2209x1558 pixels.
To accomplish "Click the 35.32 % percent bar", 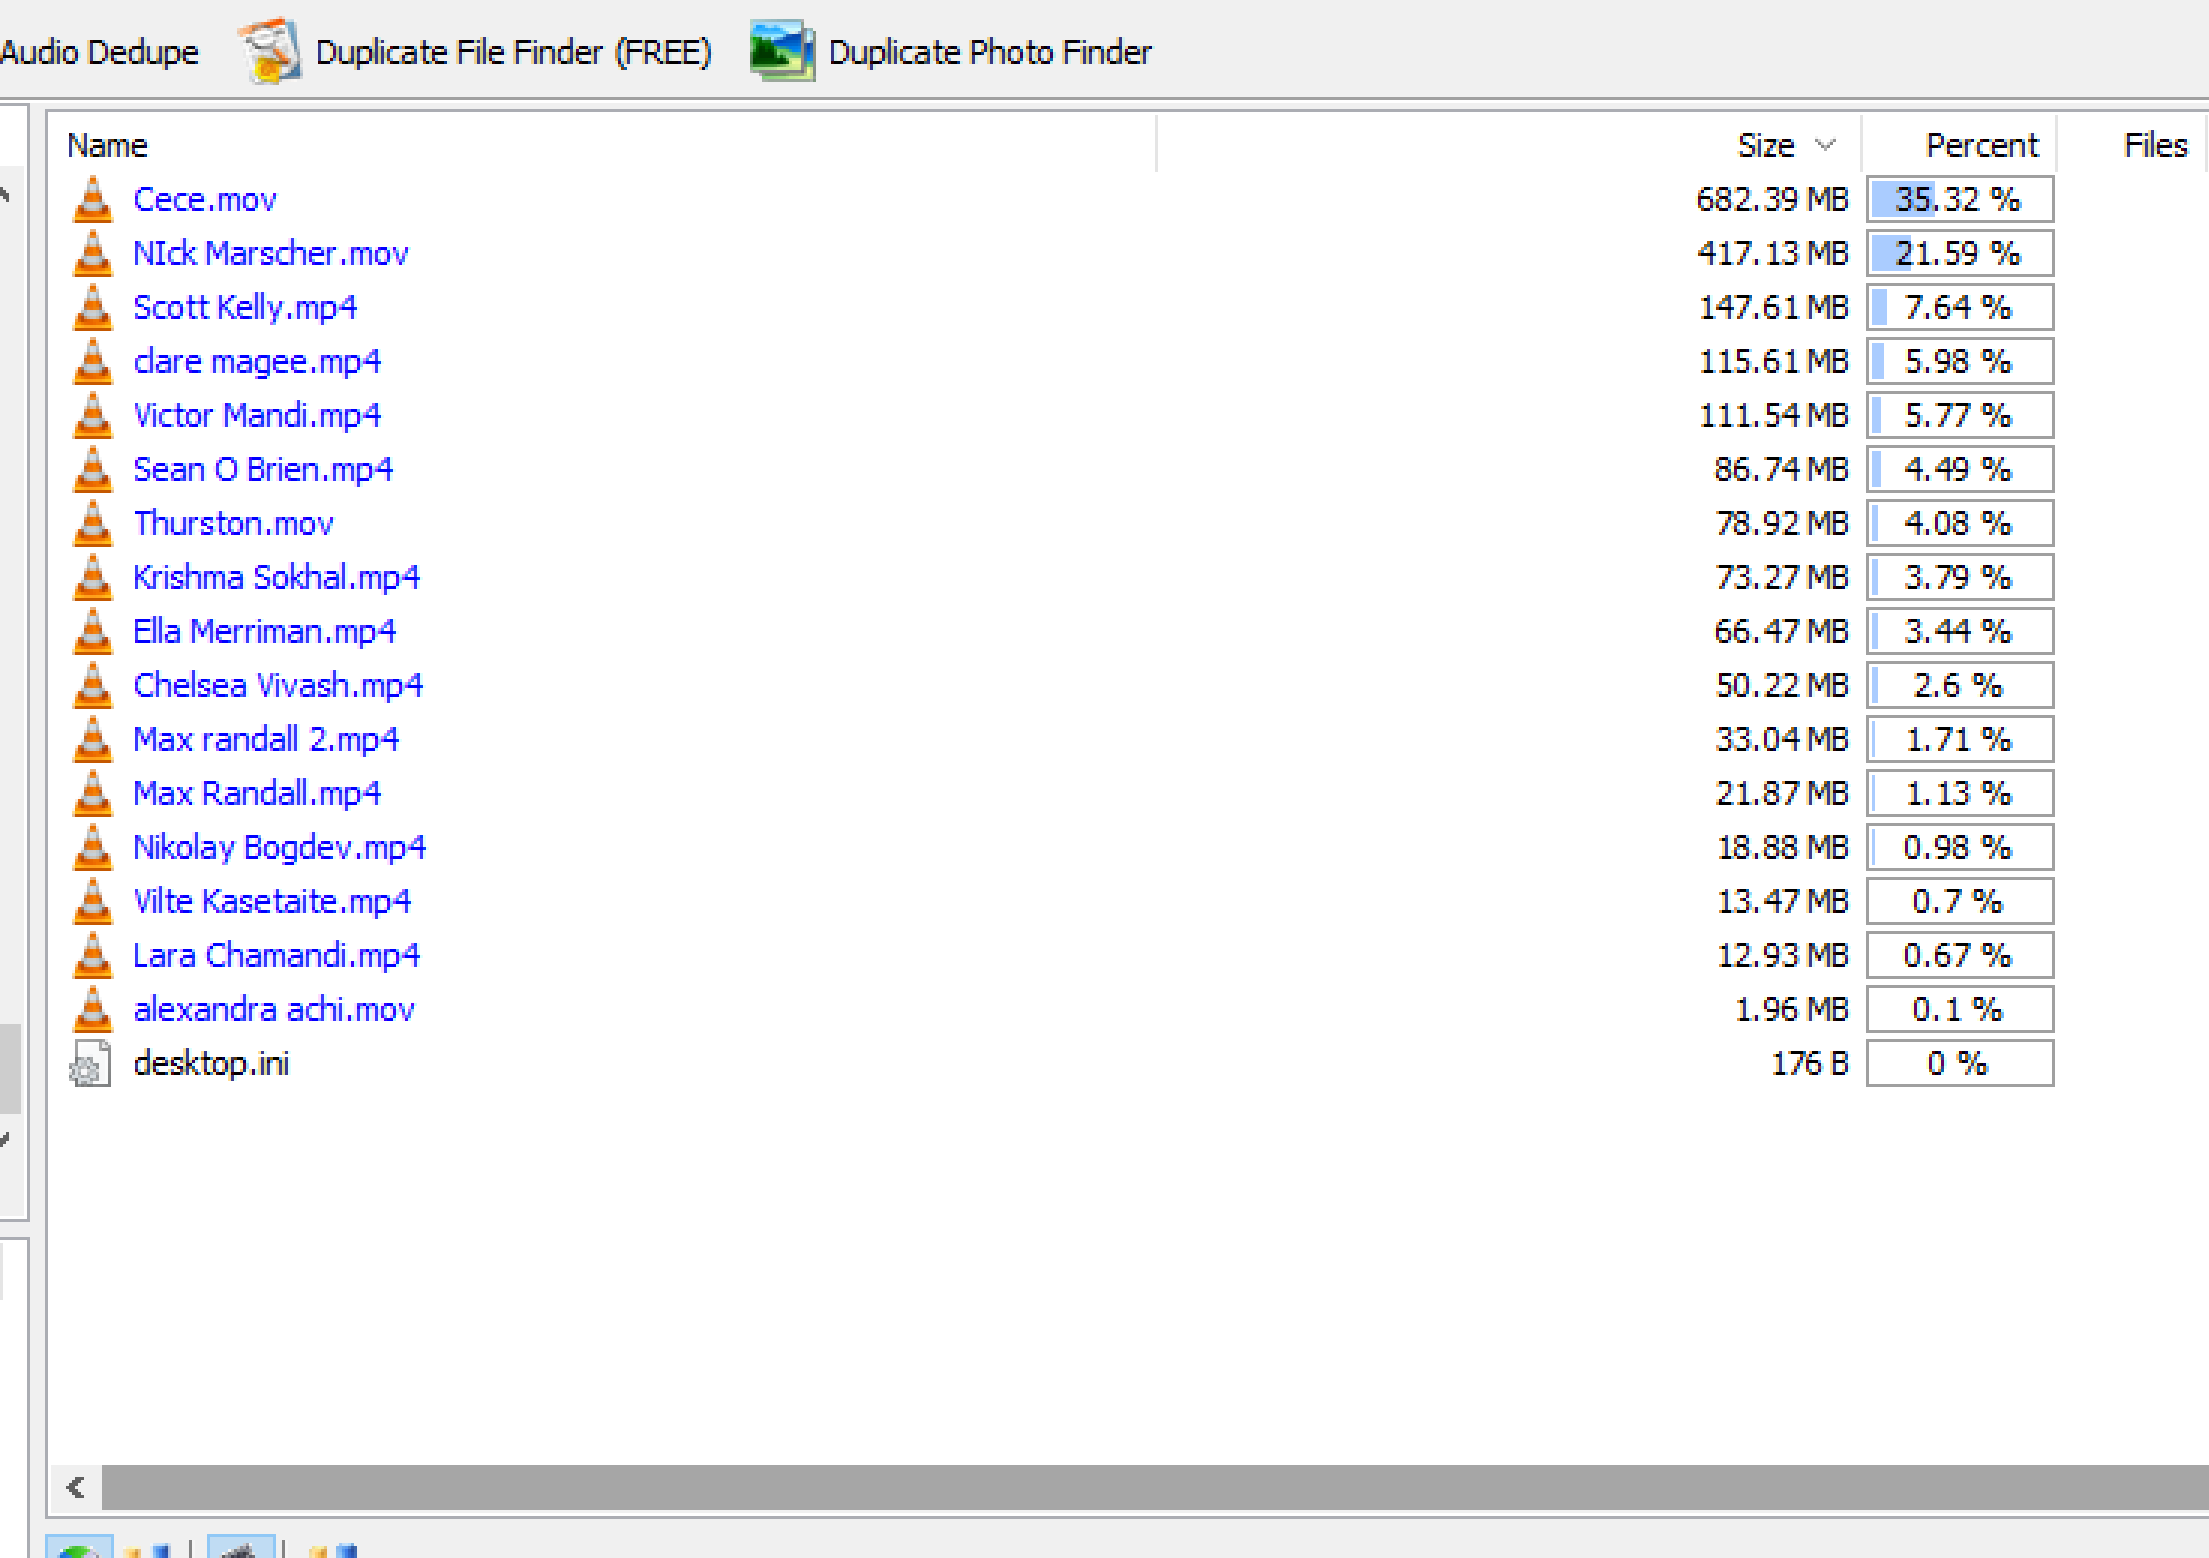I will (1959, 200).
